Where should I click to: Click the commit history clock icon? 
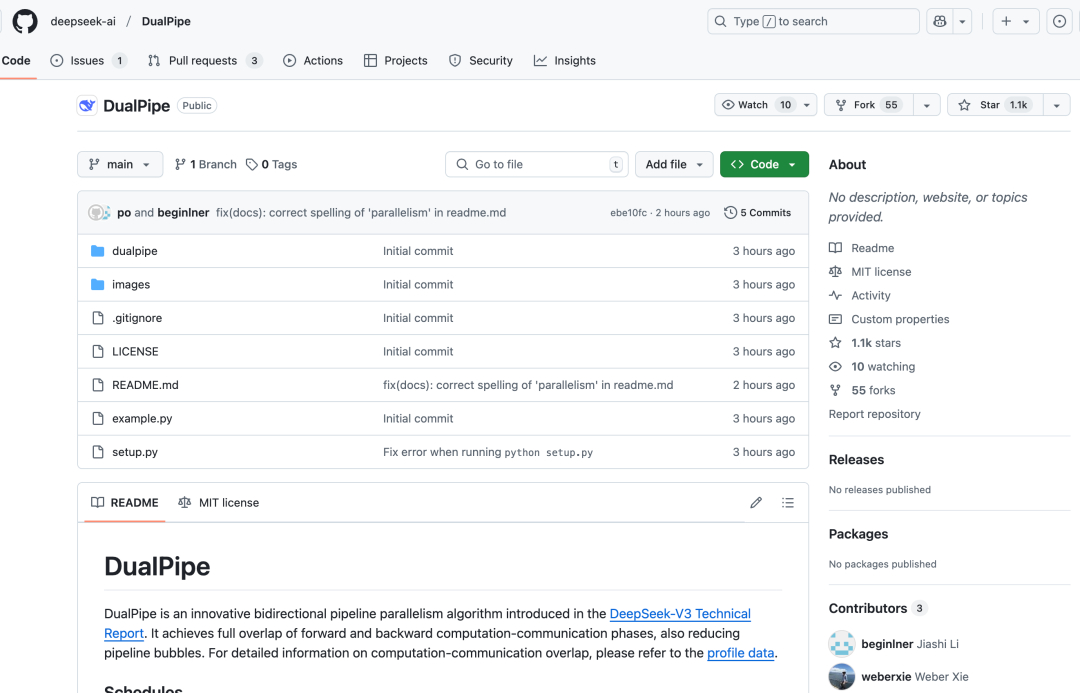[x=730, y=213]
